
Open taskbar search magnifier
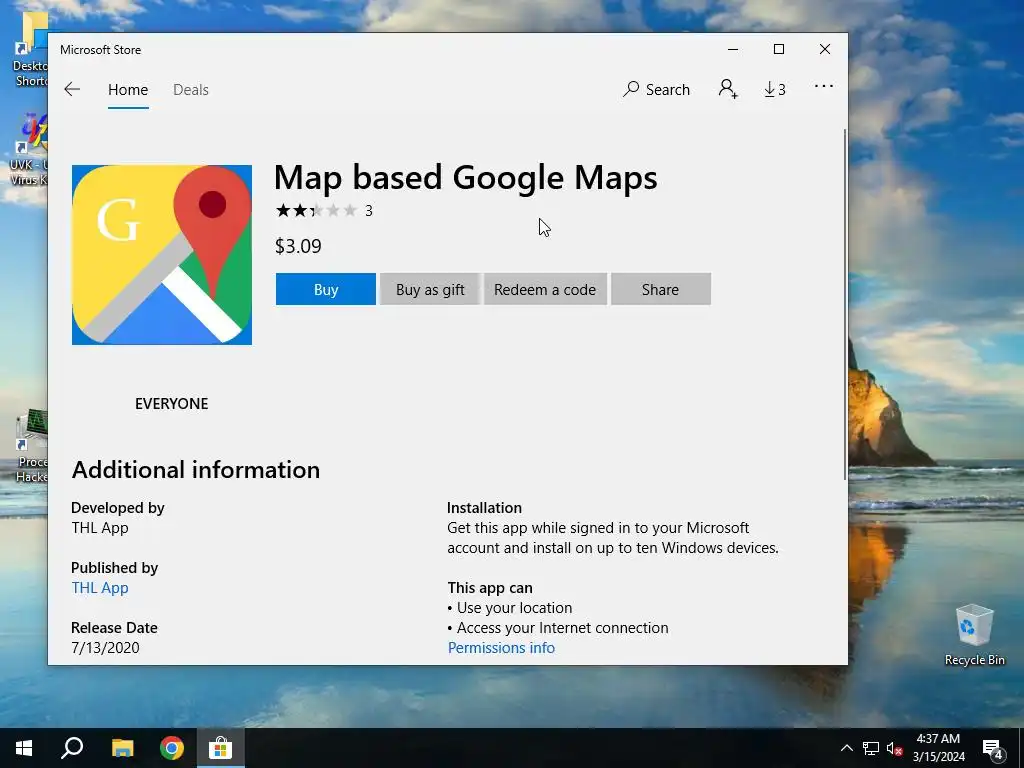tap(72, 748)
